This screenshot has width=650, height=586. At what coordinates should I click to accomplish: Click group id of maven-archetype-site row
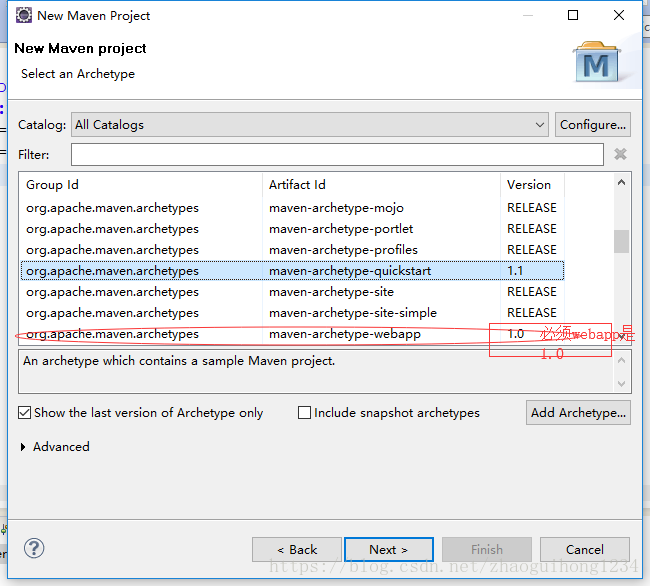click(x=112, y=292)
